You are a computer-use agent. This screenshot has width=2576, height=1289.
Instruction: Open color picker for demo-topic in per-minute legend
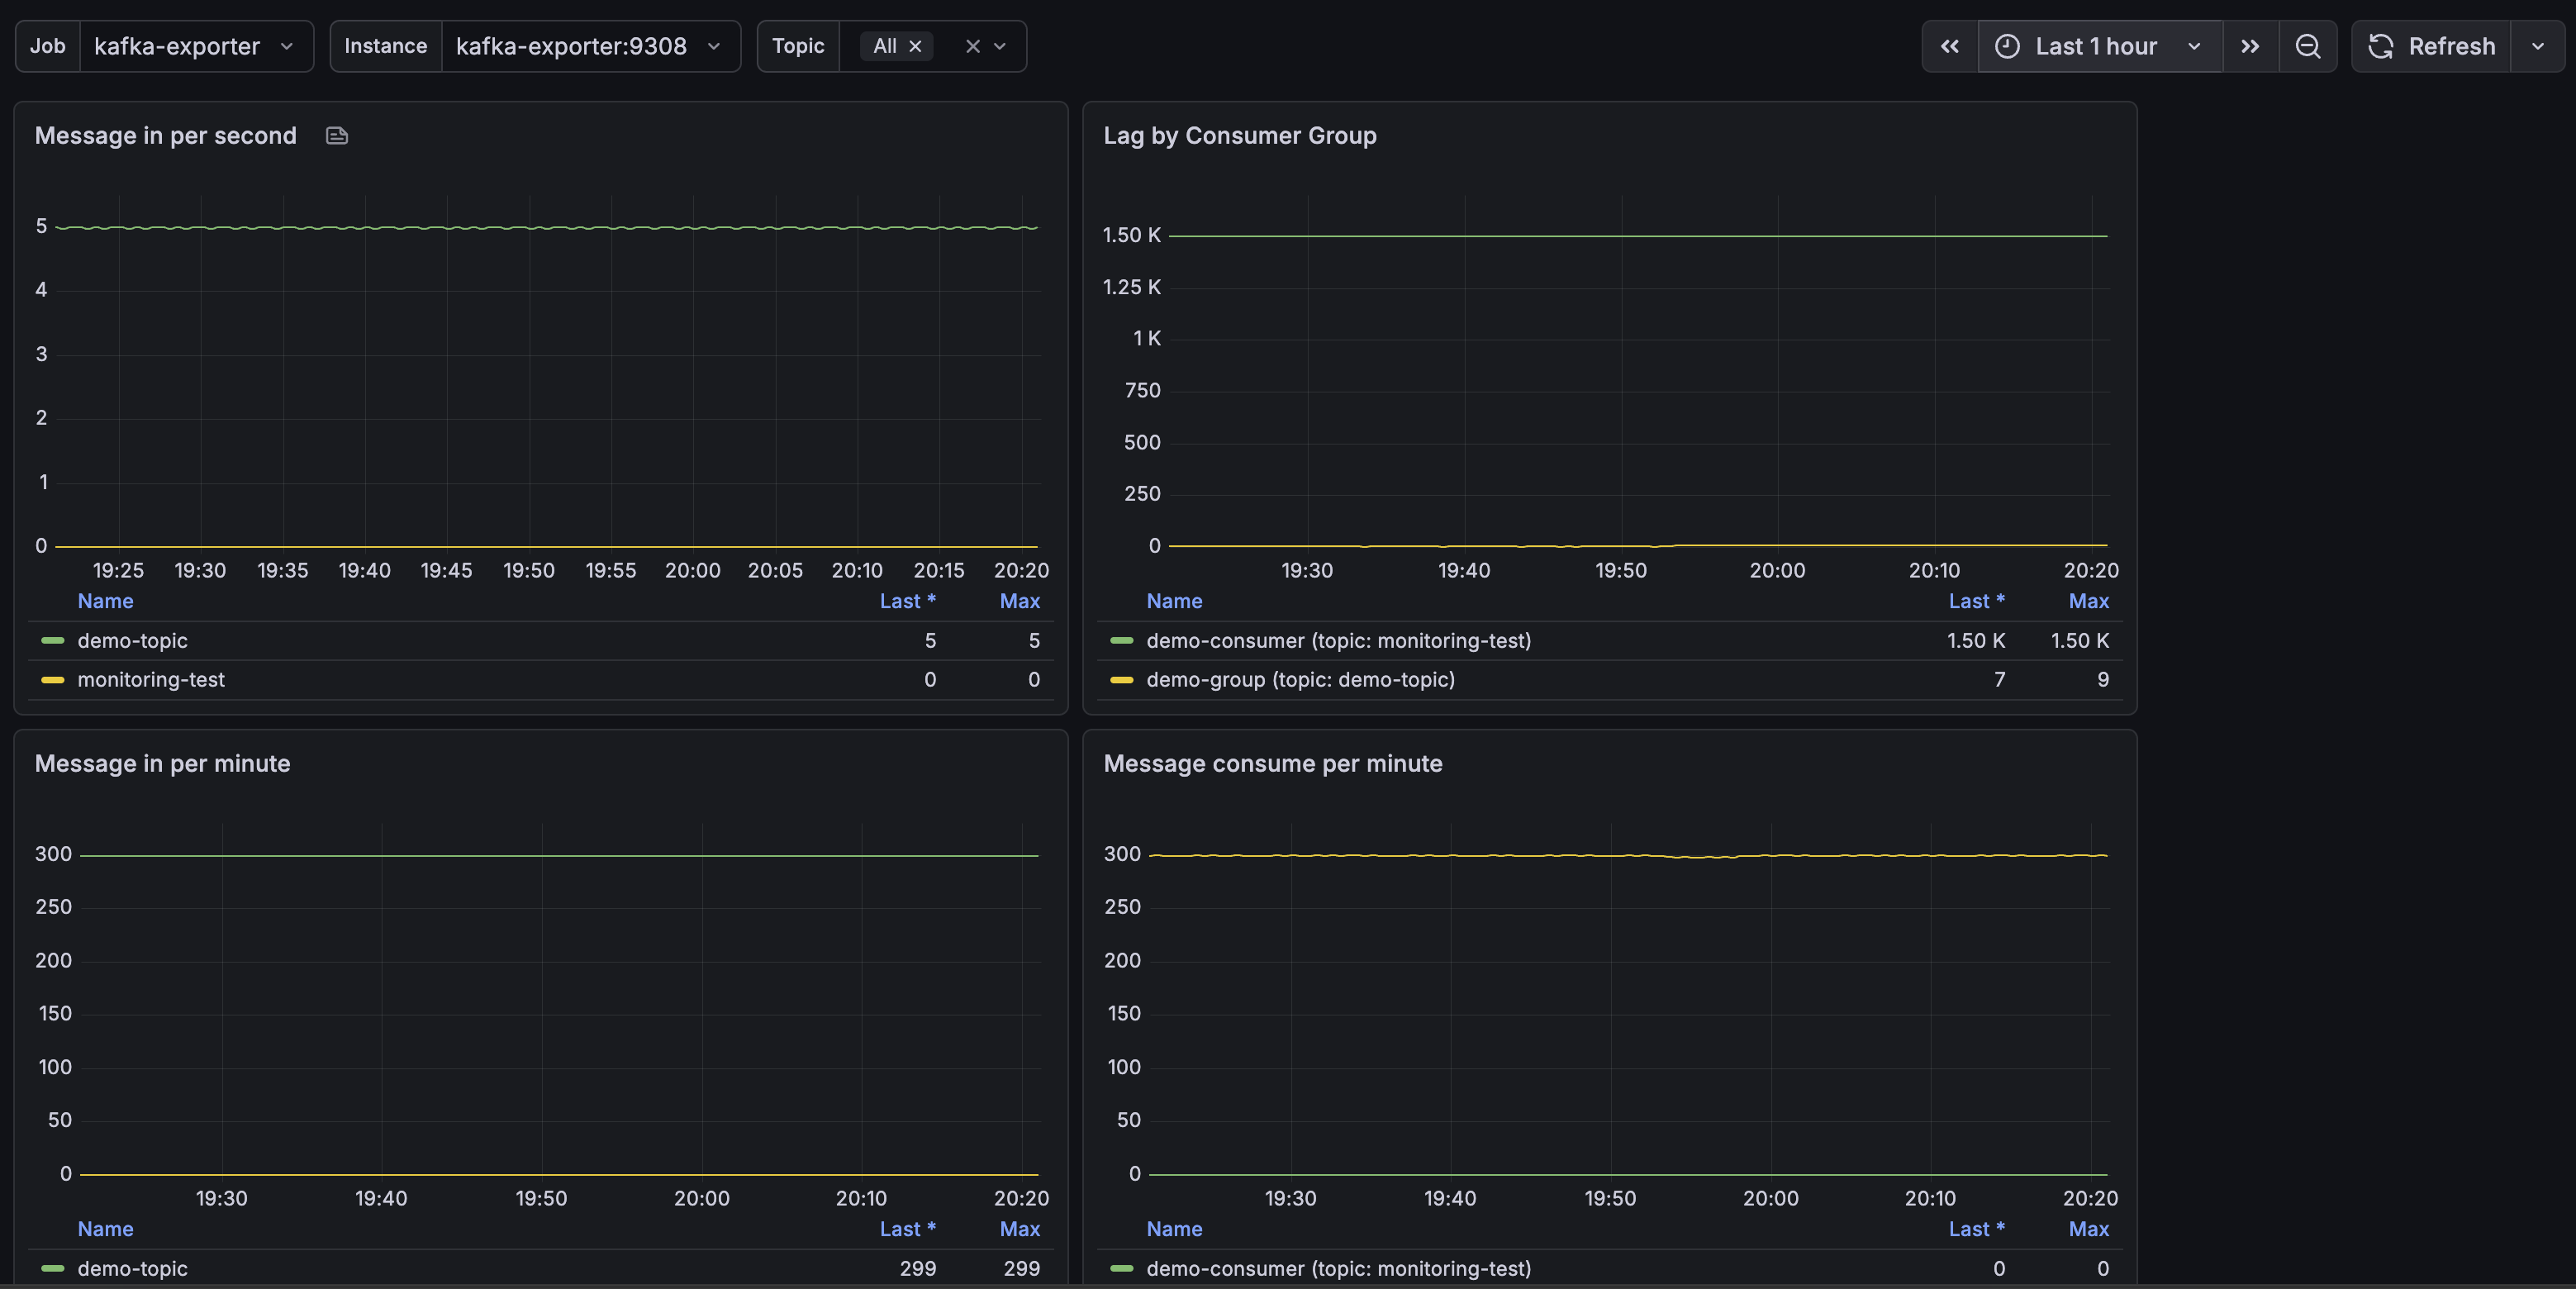tap(53, 1269)
